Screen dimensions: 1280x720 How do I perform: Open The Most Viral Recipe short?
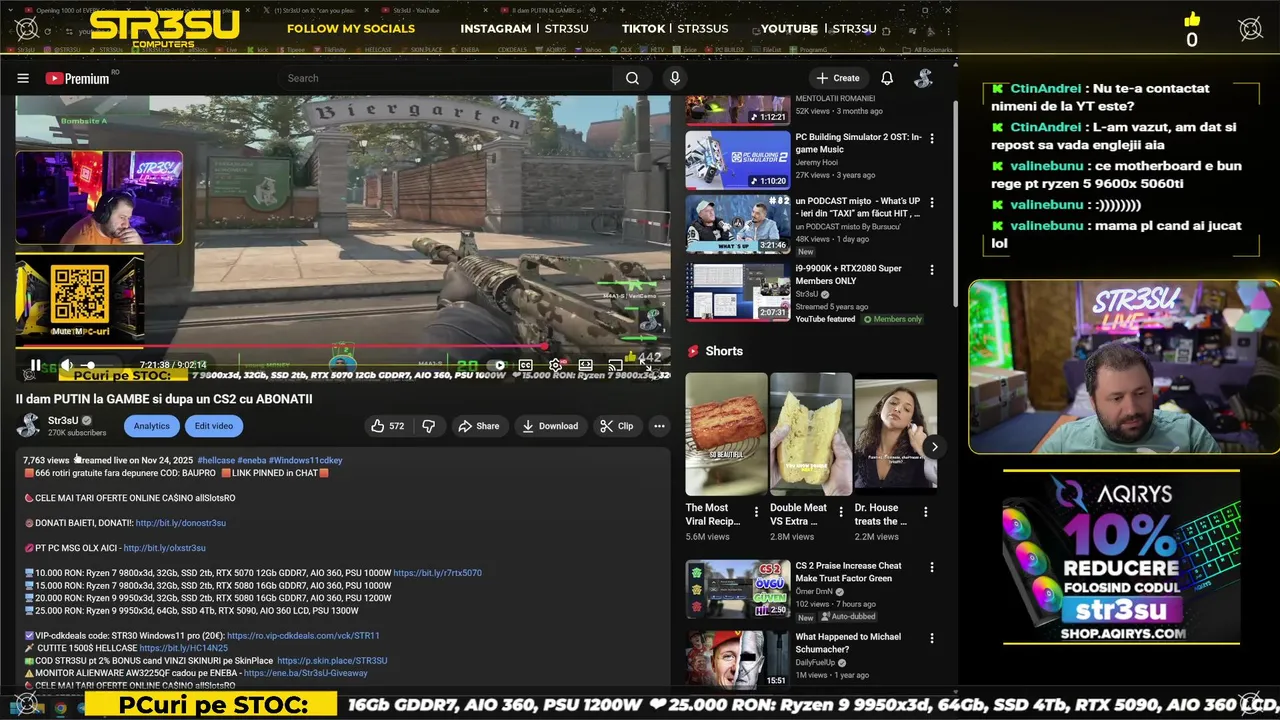coord(726,435)
